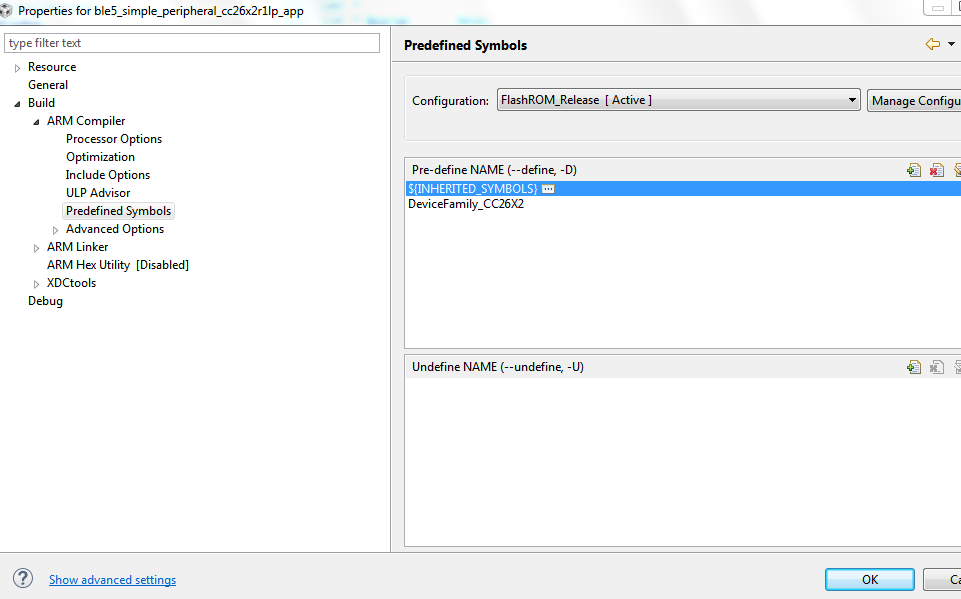Image resolution: width=961 pixels, height=599 pixels.
Task: Select the DeviceFamily_CC26X2 symbol
Action: [x=466, y=204]
